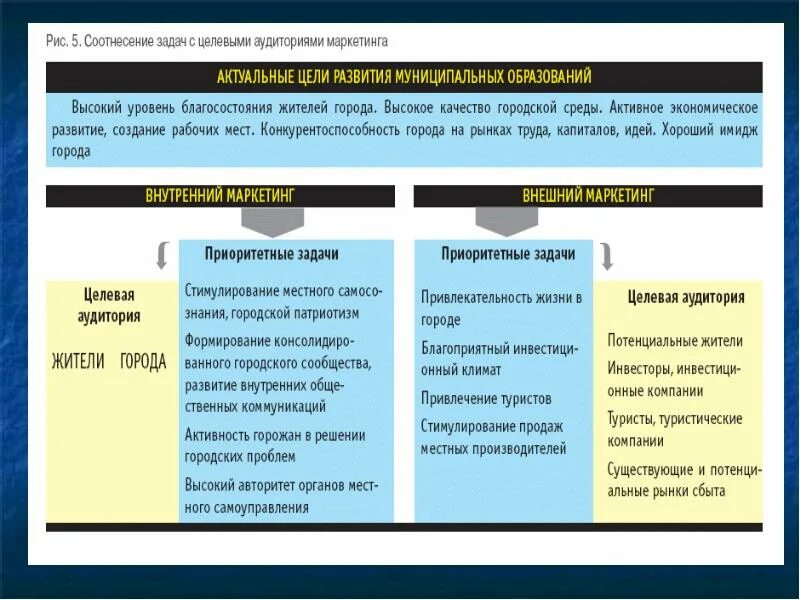Click 'Потенциальные жители' item
Screen dimensions: 800x600
[674, 341]
